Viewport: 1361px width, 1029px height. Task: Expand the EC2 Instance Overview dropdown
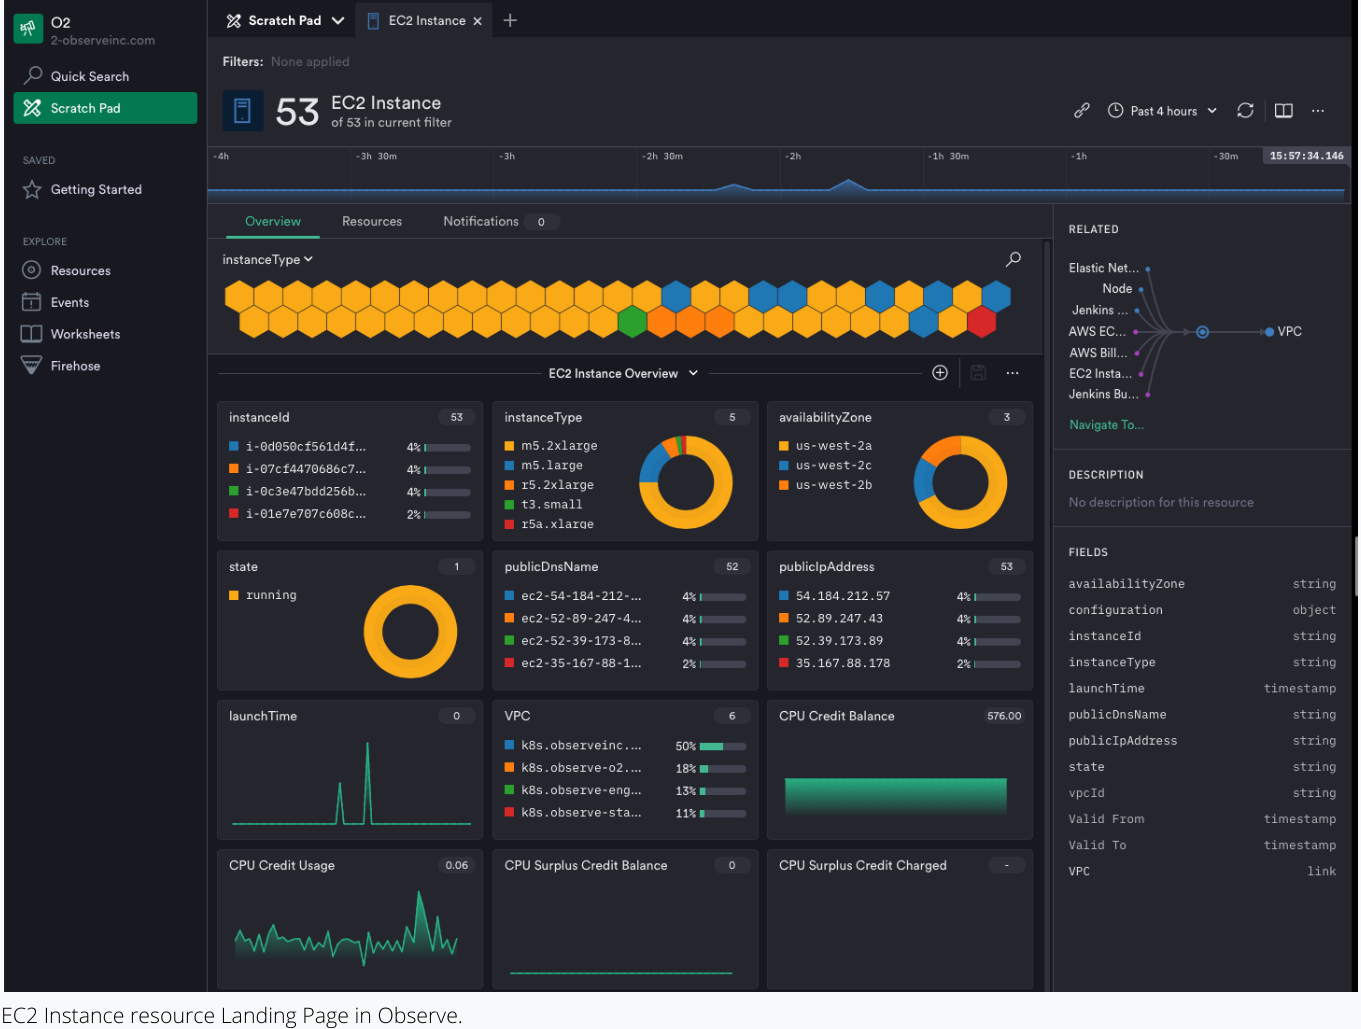click(623, 373)
